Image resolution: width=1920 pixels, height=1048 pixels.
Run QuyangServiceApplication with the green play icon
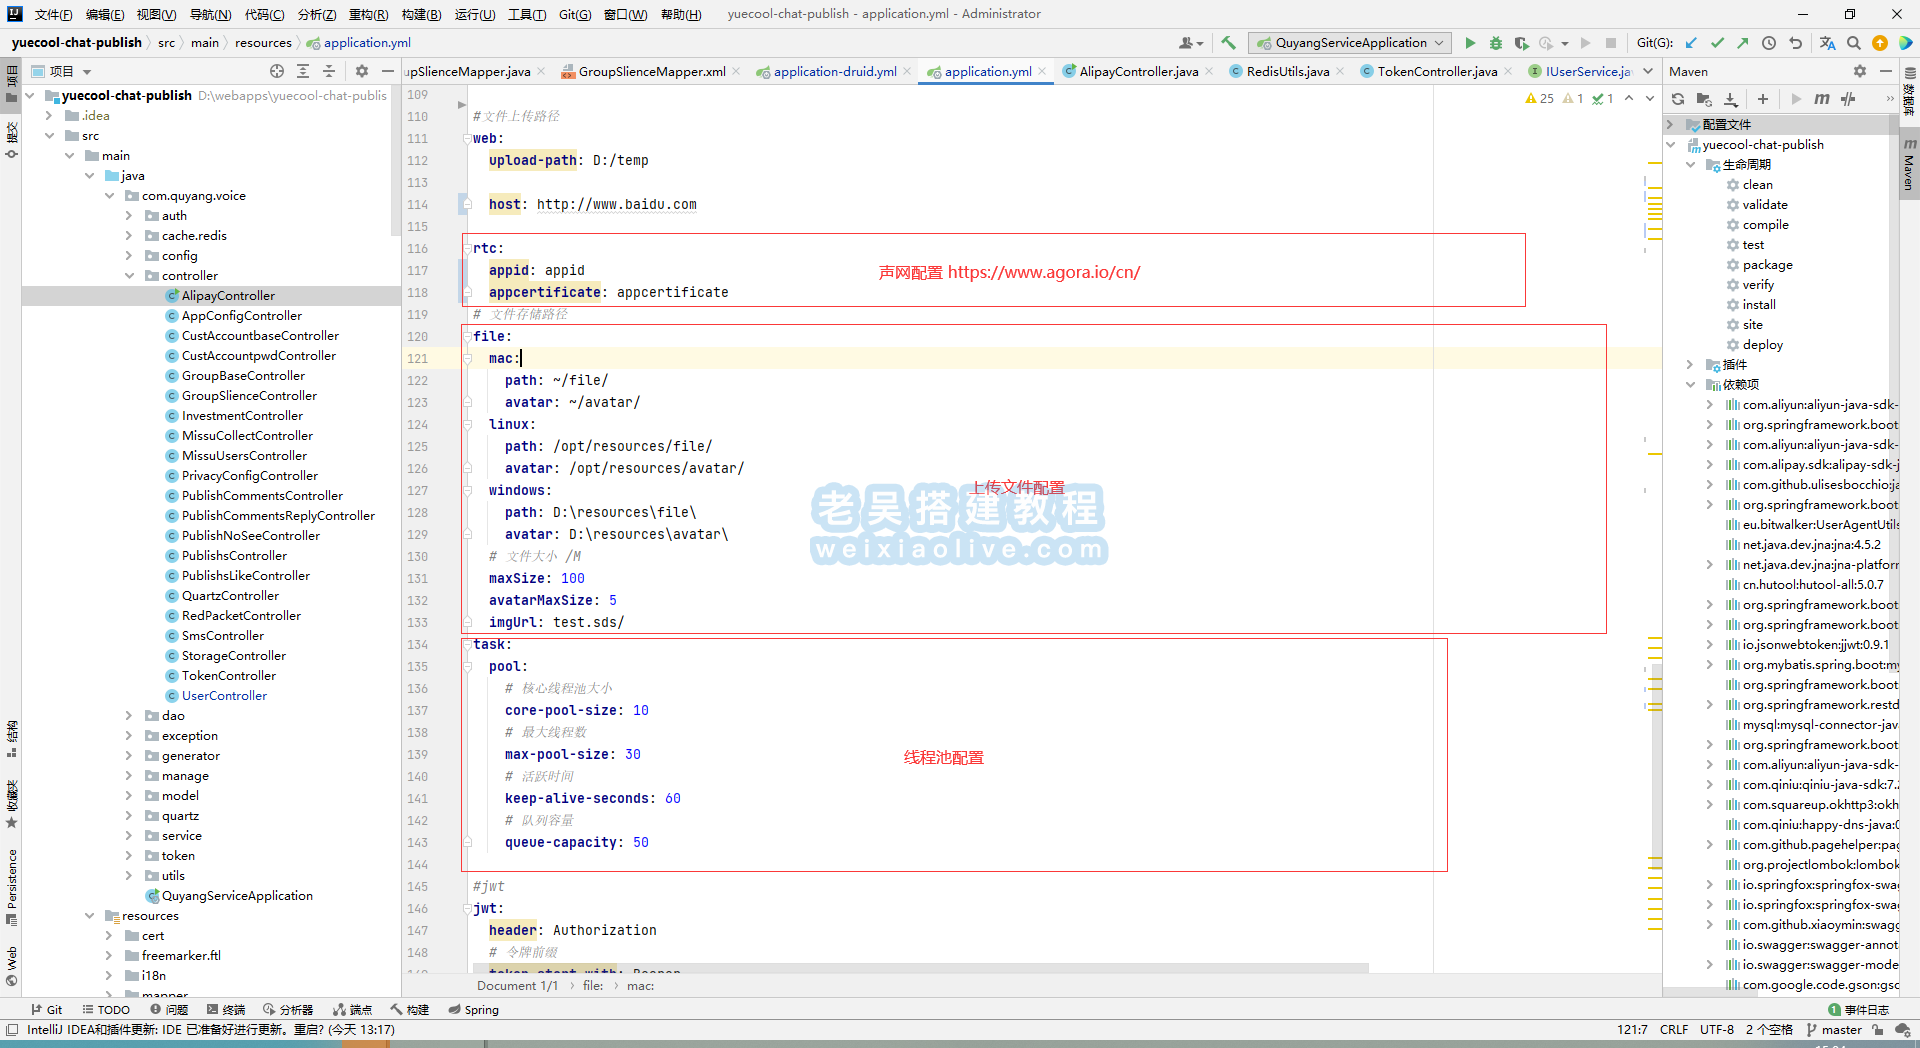(x=1470, y=43)
